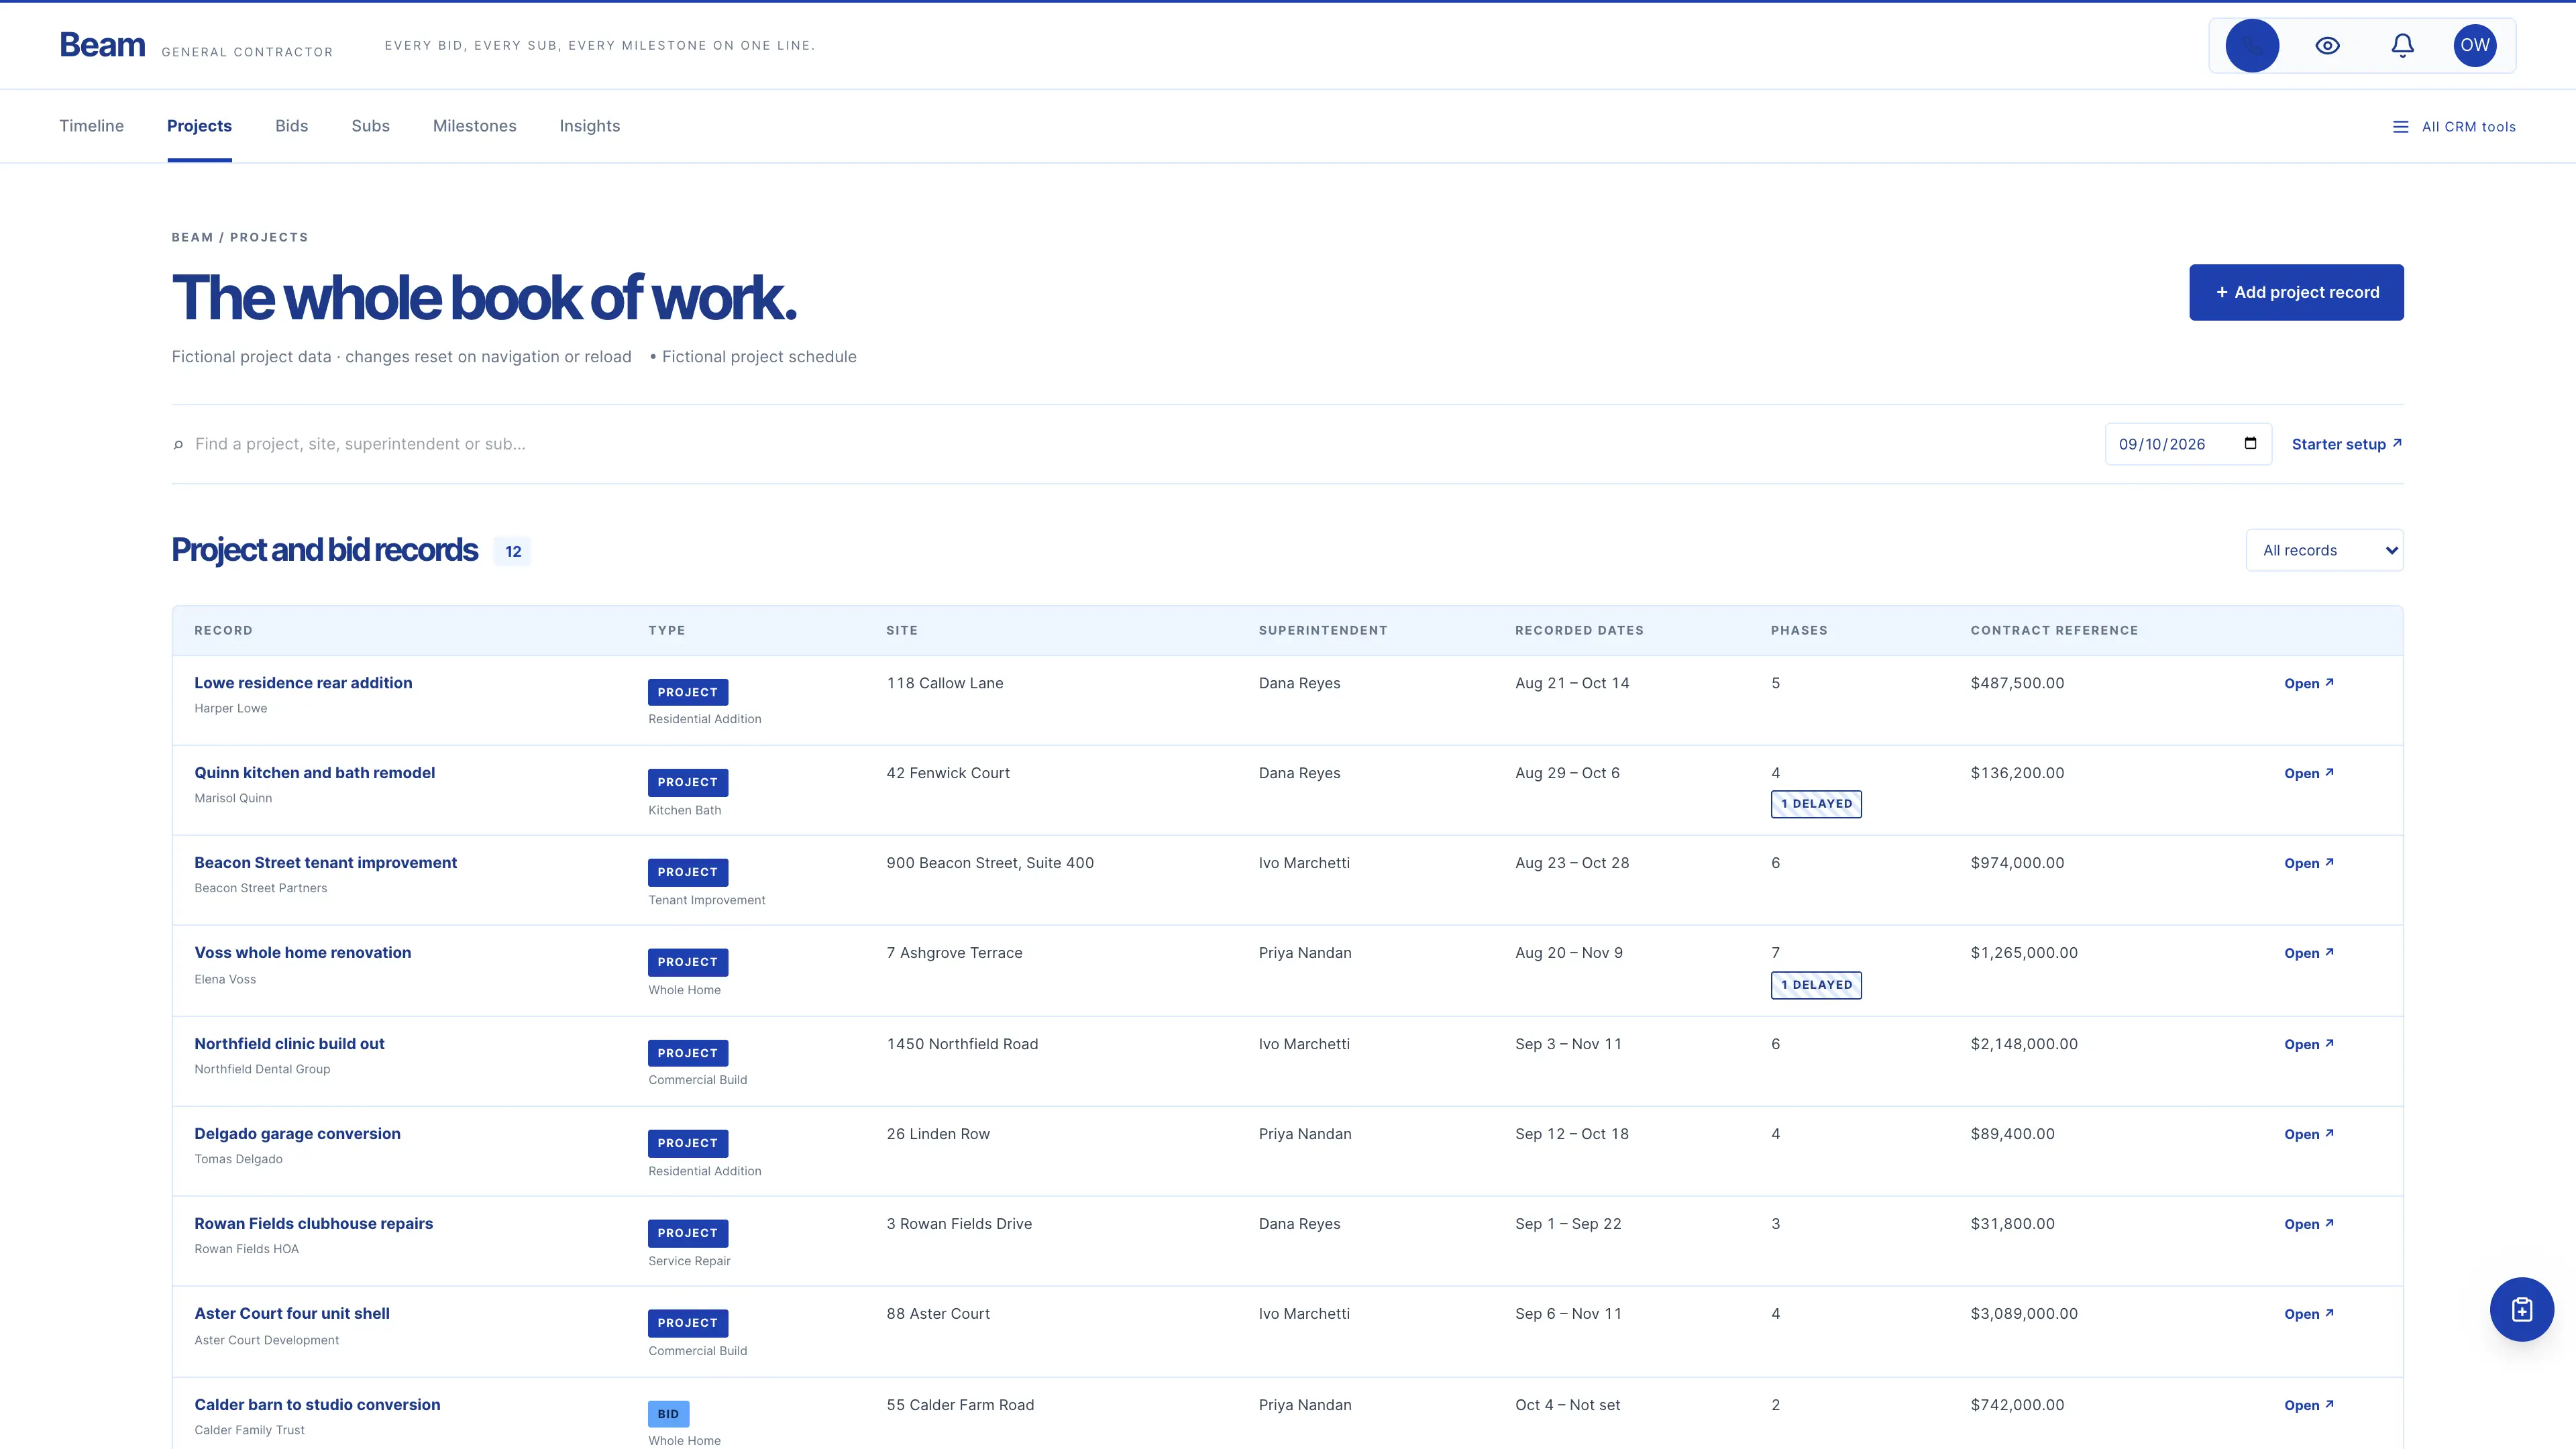Open All CRM tools hamburger menu
This screenshot has width=2576, height=1449.
[x=2454, y=127]
